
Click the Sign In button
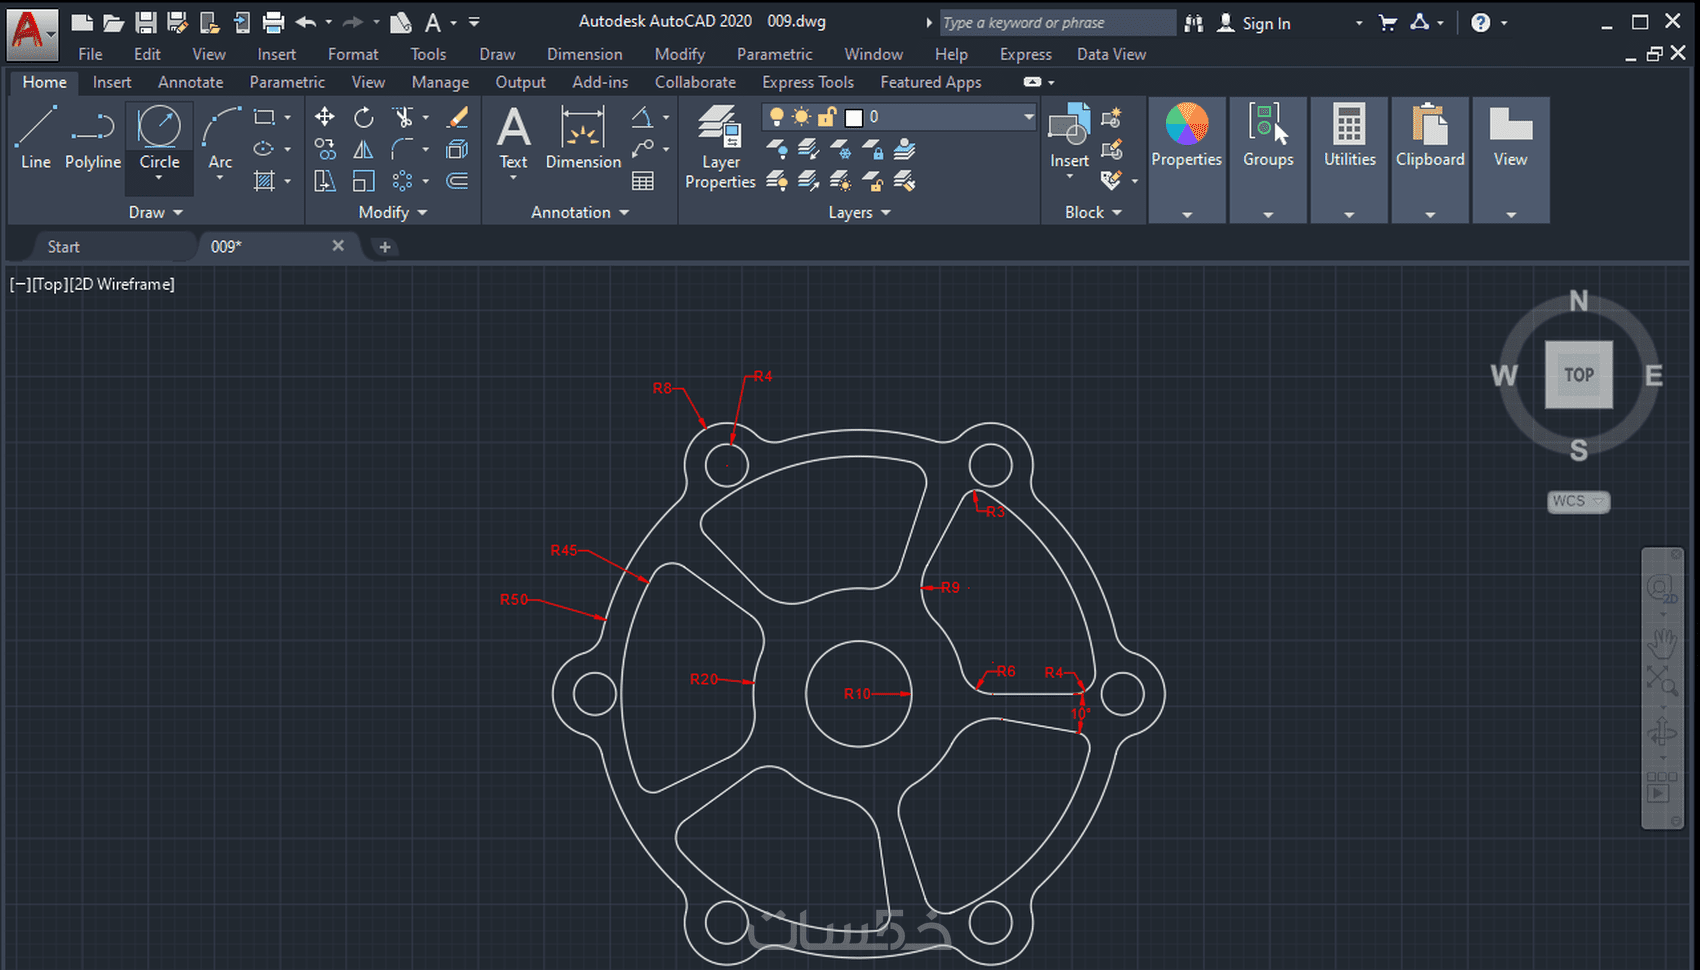point(1254,23)
